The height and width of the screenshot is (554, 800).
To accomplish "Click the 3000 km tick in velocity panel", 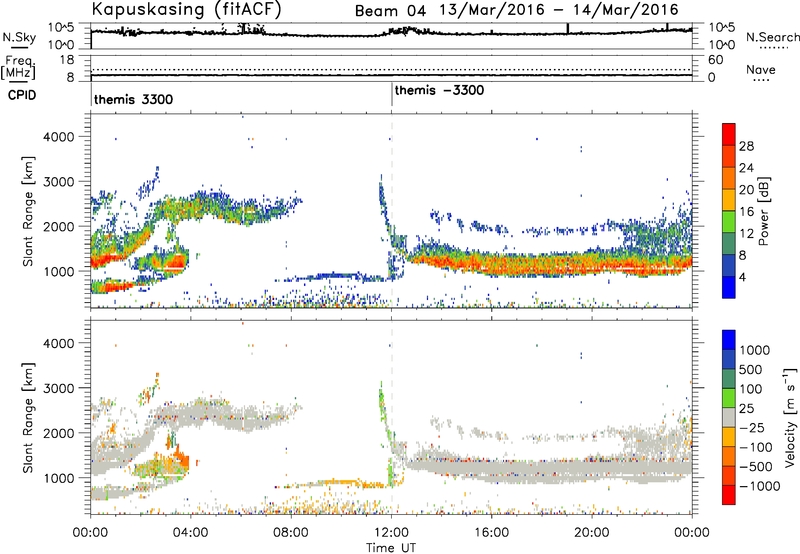I will pos(59,388).
